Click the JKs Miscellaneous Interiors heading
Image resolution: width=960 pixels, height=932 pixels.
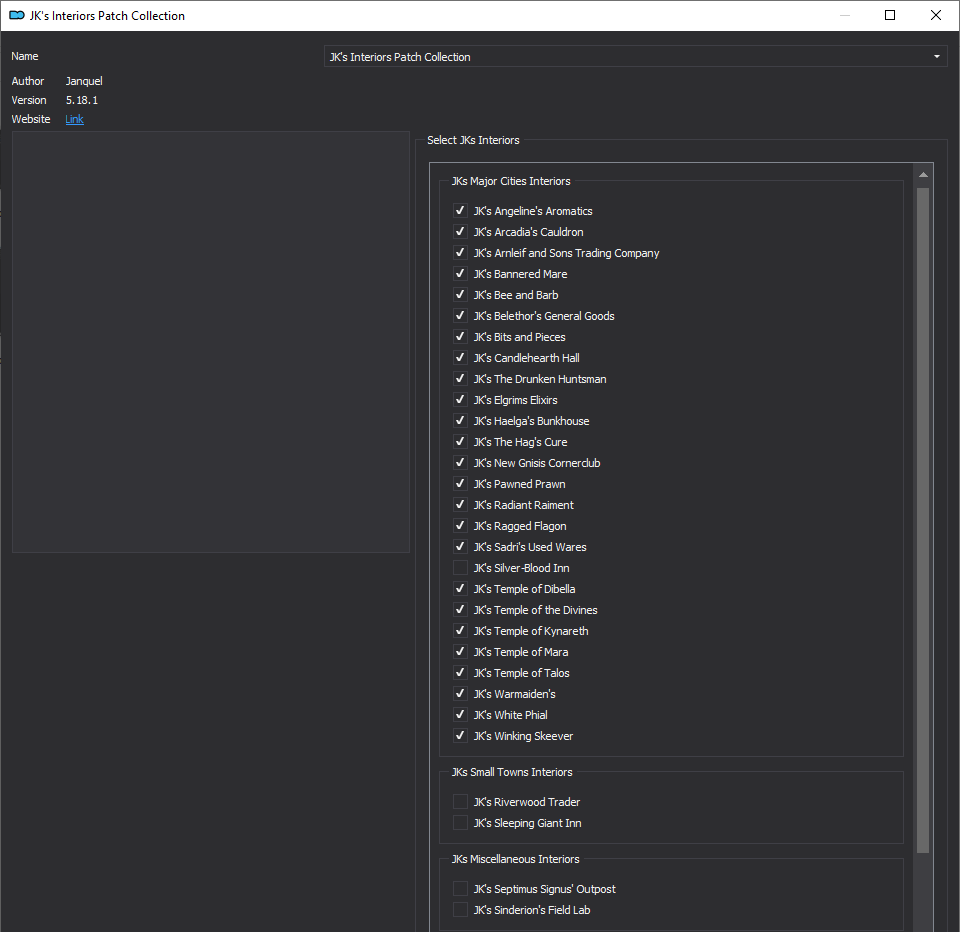tap(515, 859)
